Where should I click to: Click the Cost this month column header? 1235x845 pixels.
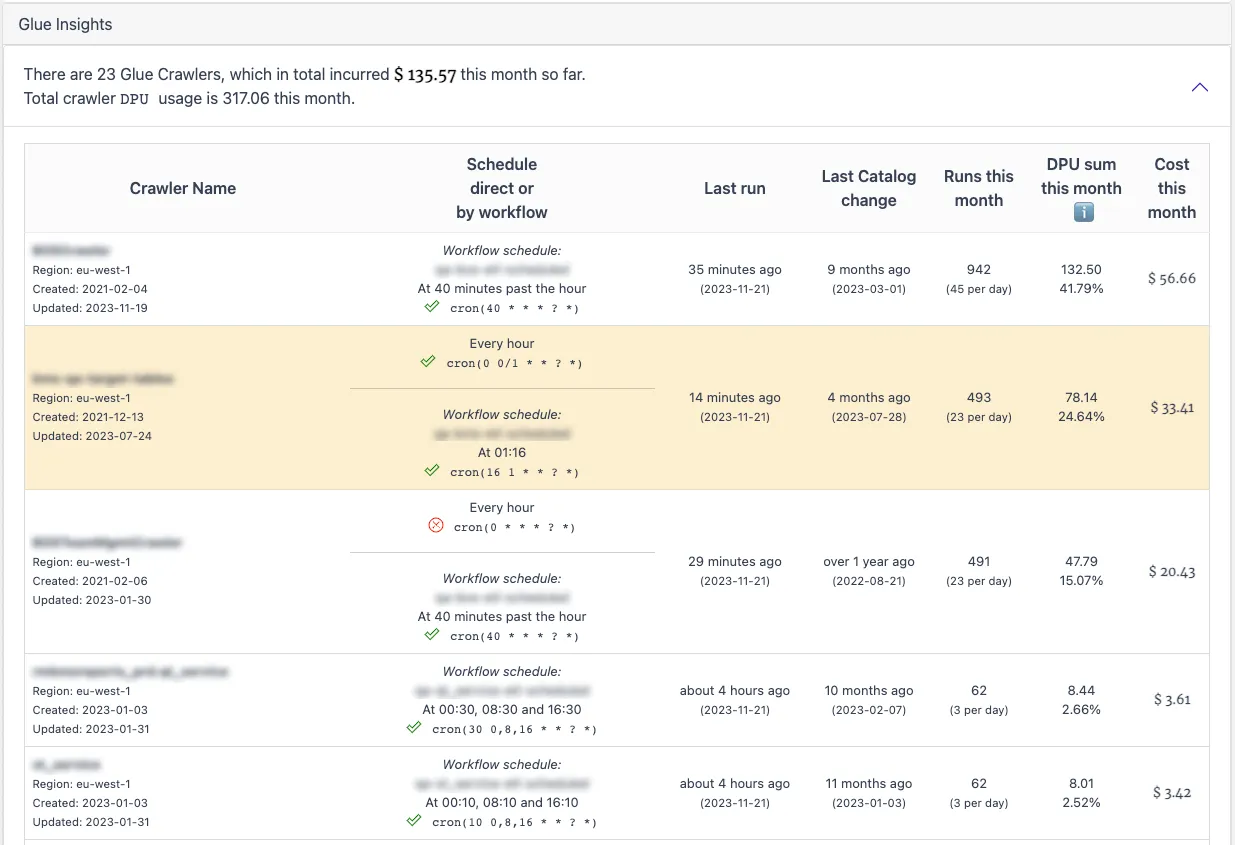[1172, 188]
